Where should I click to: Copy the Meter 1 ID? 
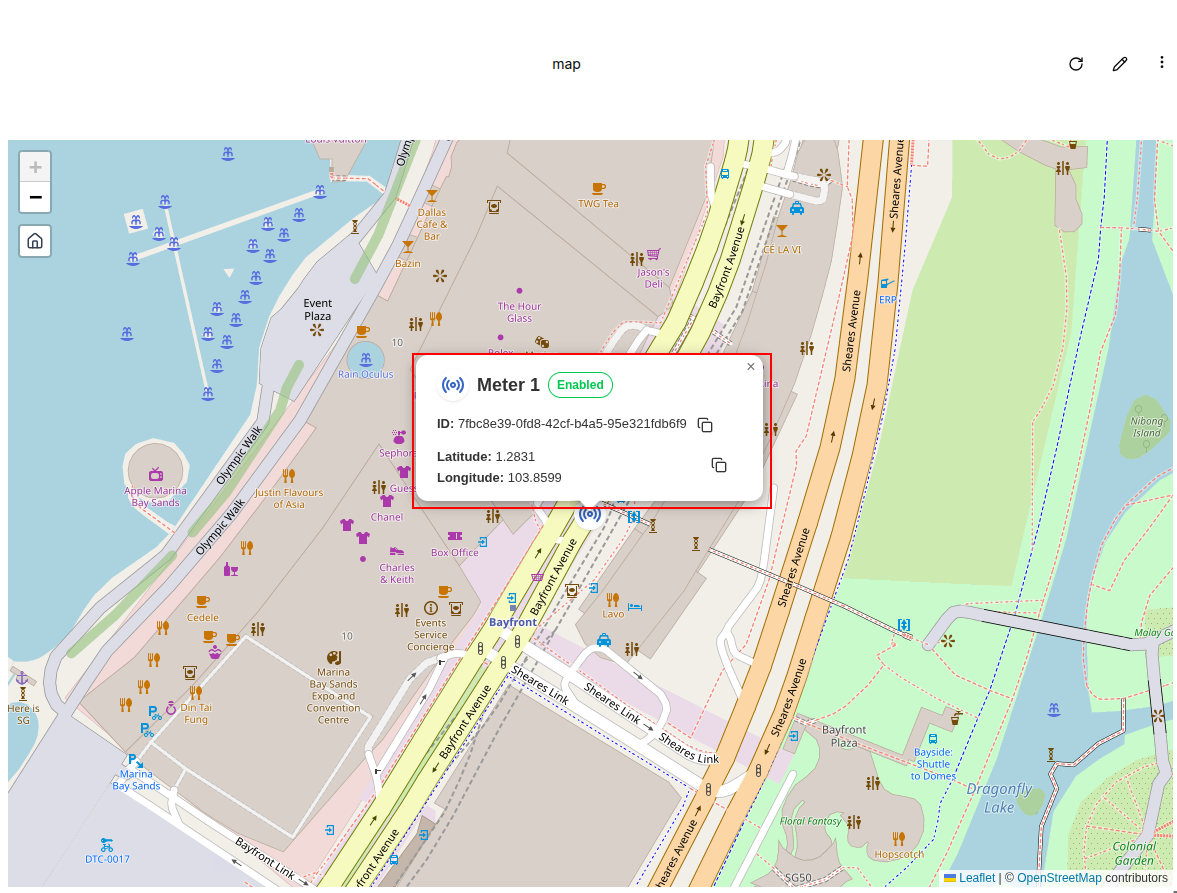[705, 425]
